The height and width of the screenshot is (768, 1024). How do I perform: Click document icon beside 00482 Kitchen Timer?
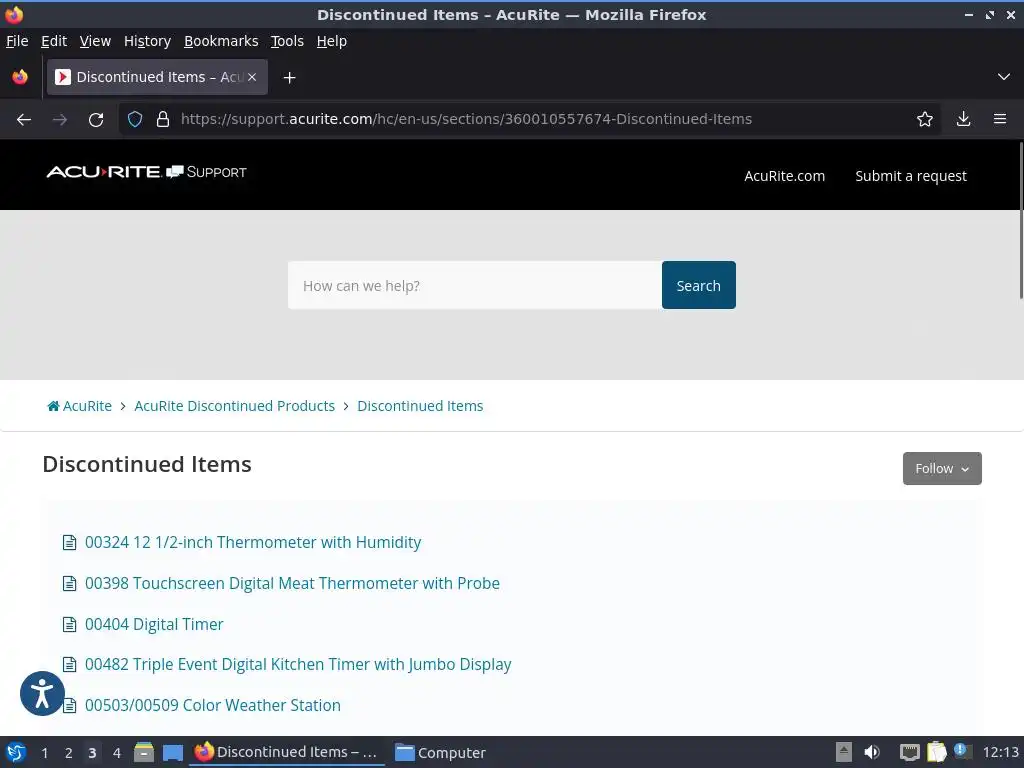point(69,665)
